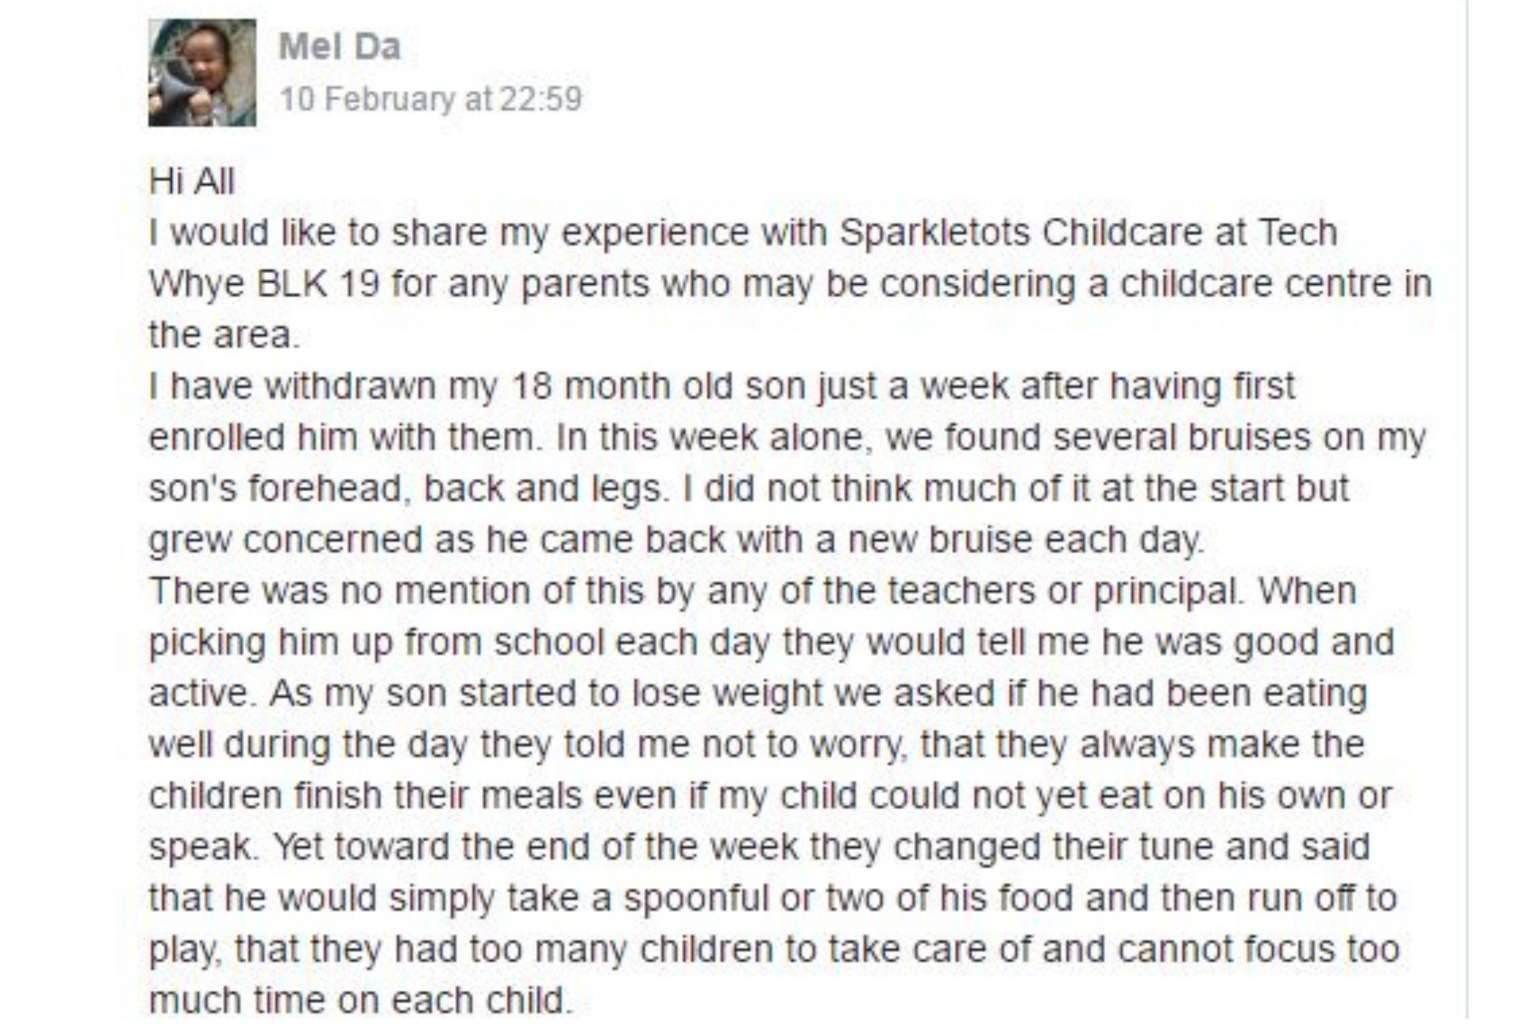Open the "10 February at 22:59" timestamp

tap(430, 99)
